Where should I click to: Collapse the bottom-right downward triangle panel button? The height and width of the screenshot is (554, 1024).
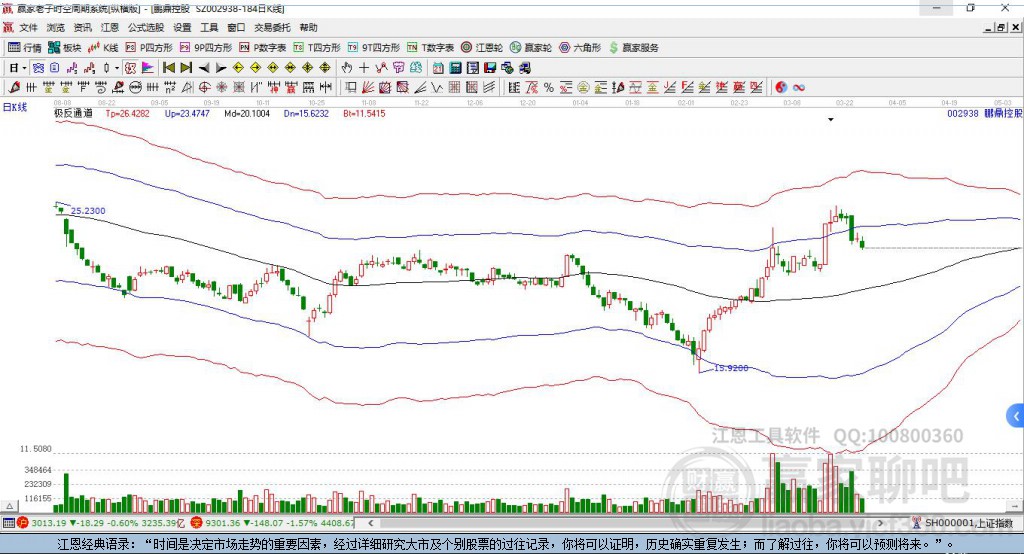pos(1015,506)
